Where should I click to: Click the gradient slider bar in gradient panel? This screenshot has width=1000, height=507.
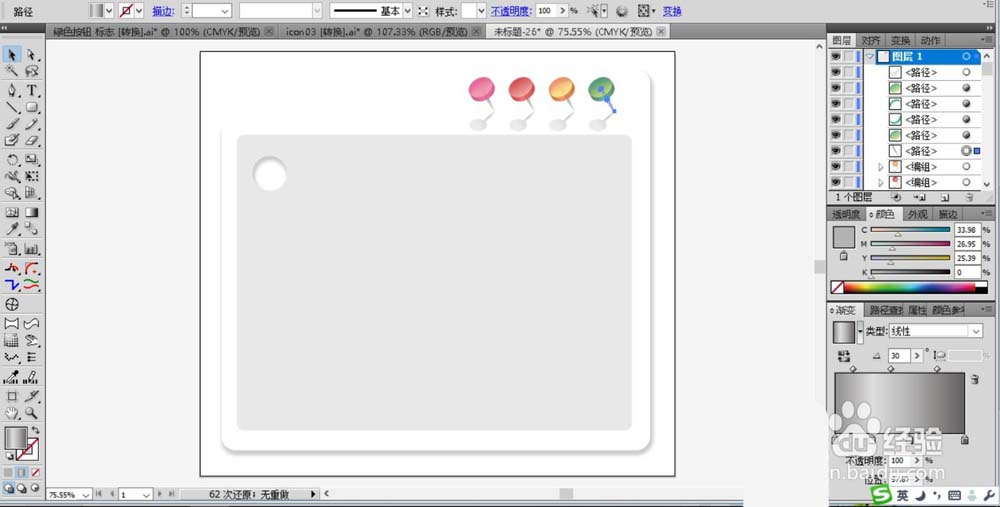coord(899,403)
